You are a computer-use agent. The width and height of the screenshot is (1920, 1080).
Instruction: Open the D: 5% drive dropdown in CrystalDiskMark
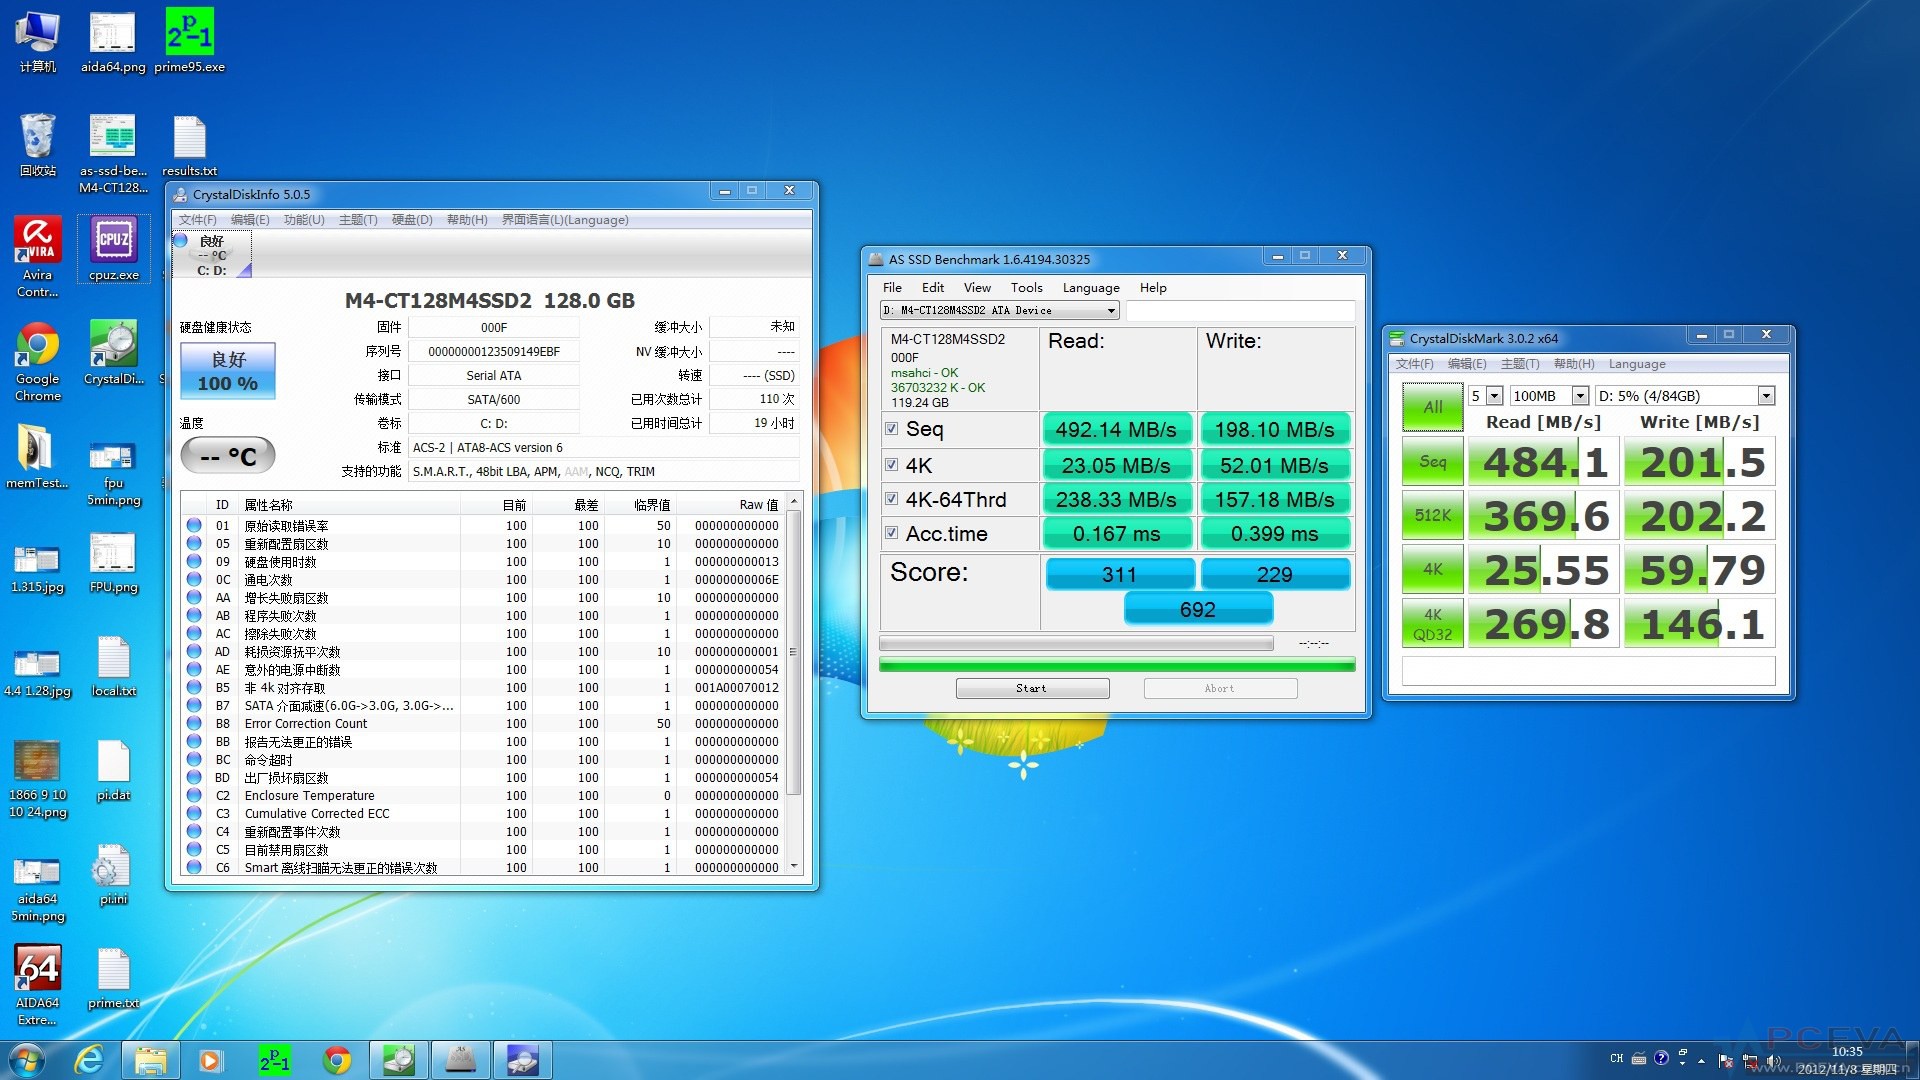(1685, 396)
